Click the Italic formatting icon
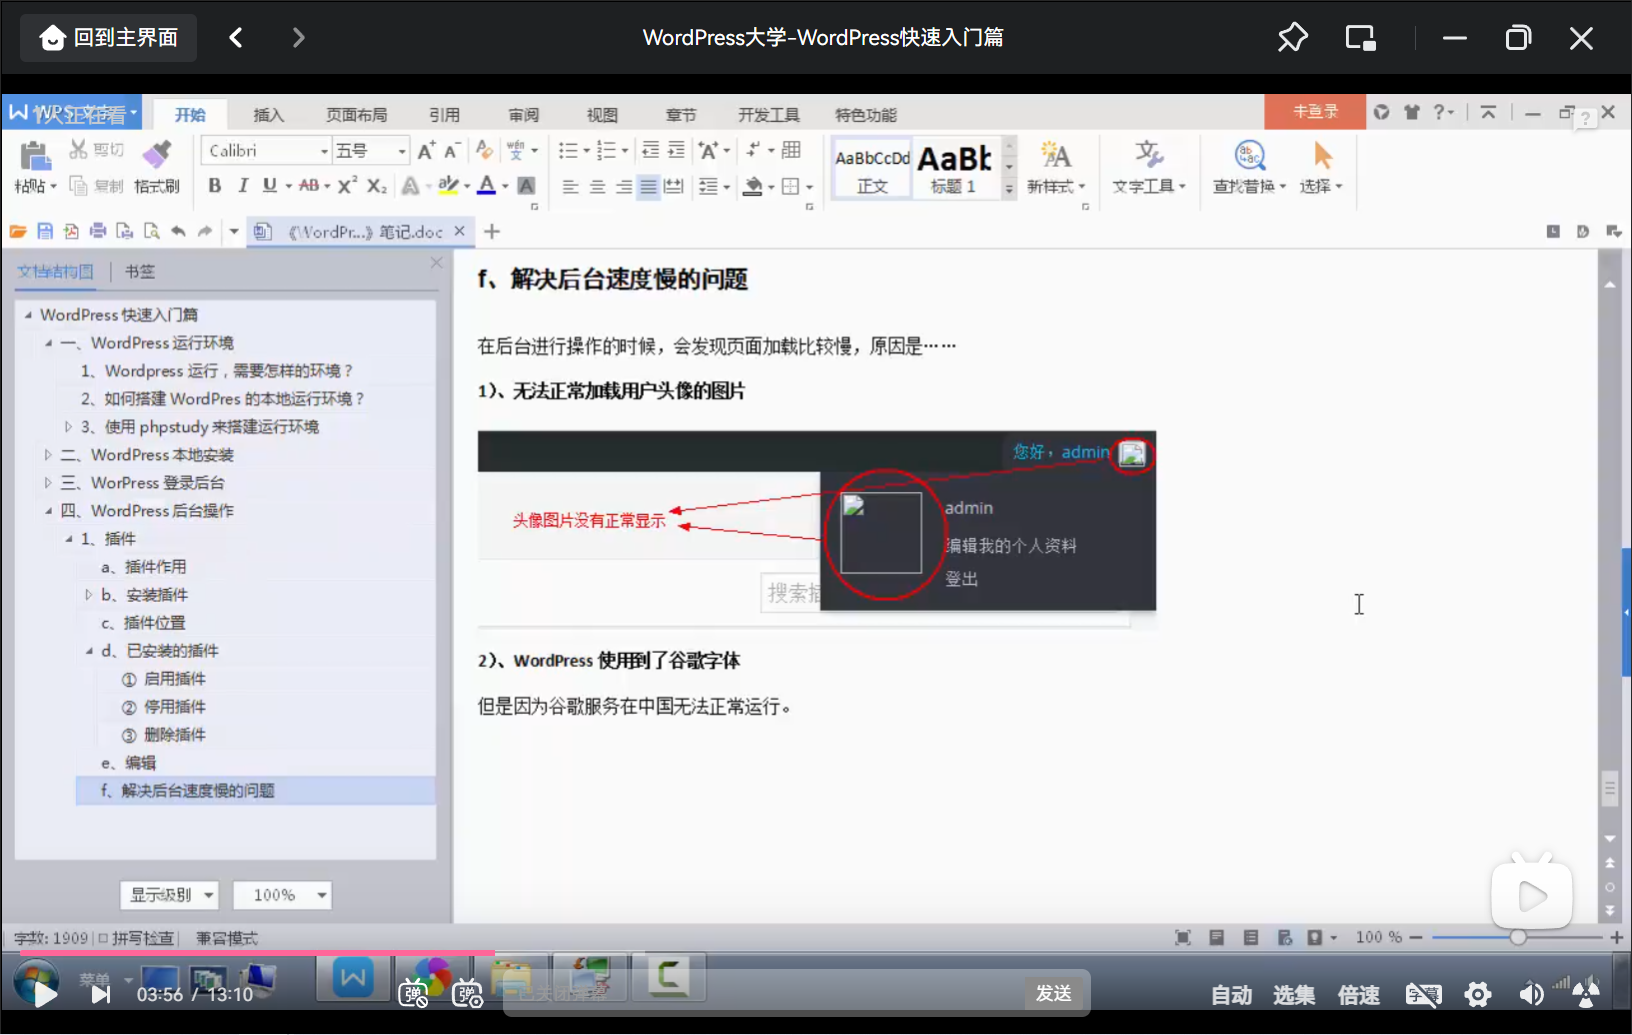The image size is (1632, 1035). [242, 186]
